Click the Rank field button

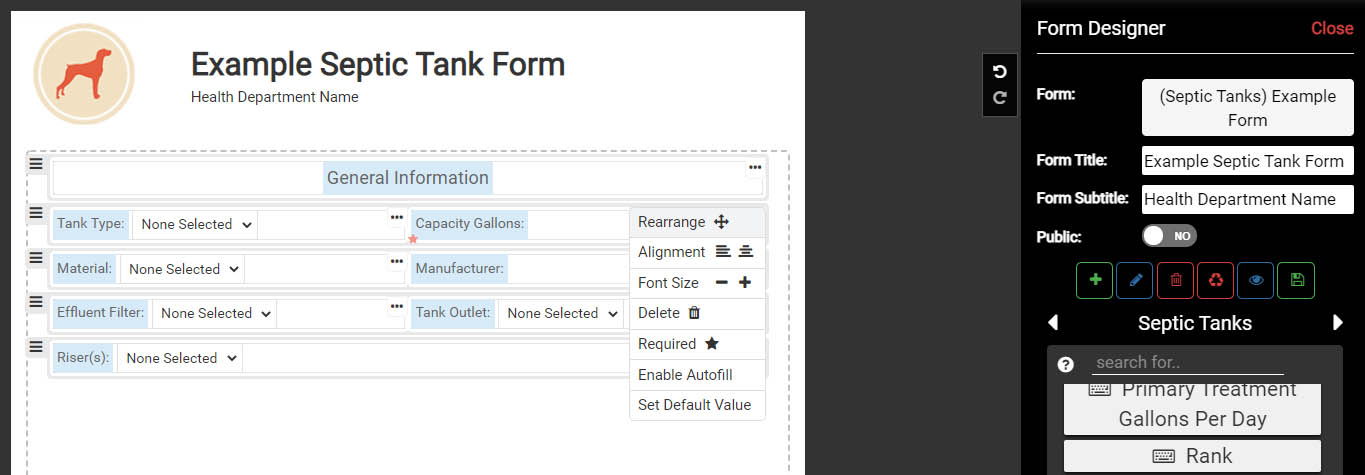pyautogui.click(x=1192, y=456)
